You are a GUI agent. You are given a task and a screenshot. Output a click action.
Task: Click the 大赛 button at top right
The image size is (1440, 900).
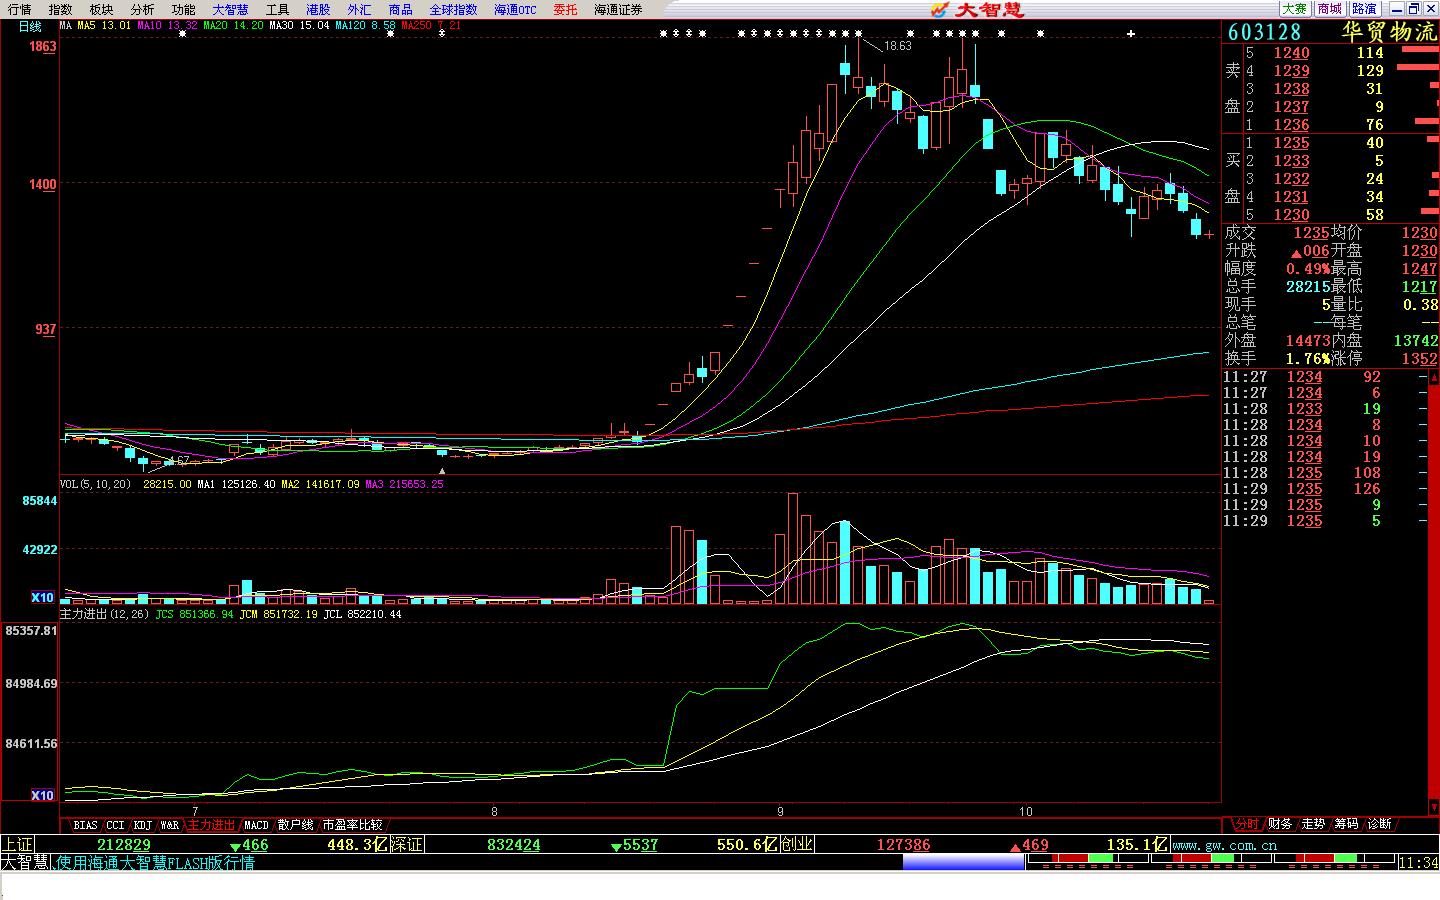[1294, 9]
